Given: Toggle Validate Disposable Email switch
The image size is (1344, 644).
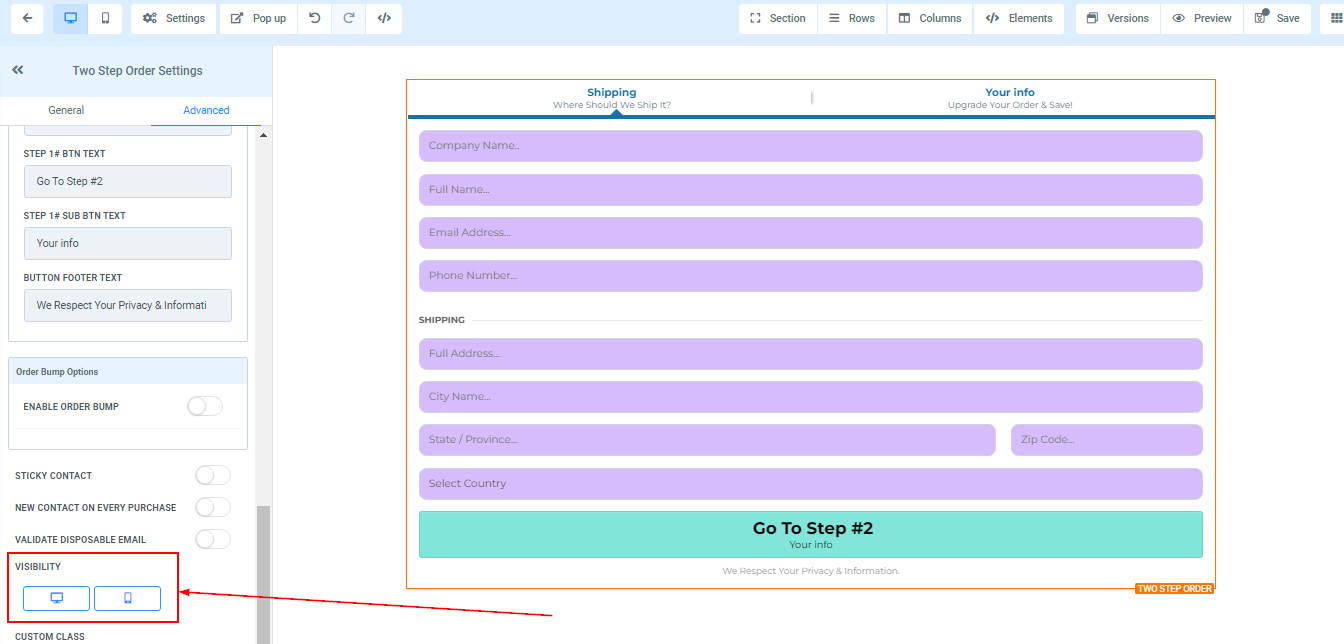Looking at the screenshot, I should point(212,540).
